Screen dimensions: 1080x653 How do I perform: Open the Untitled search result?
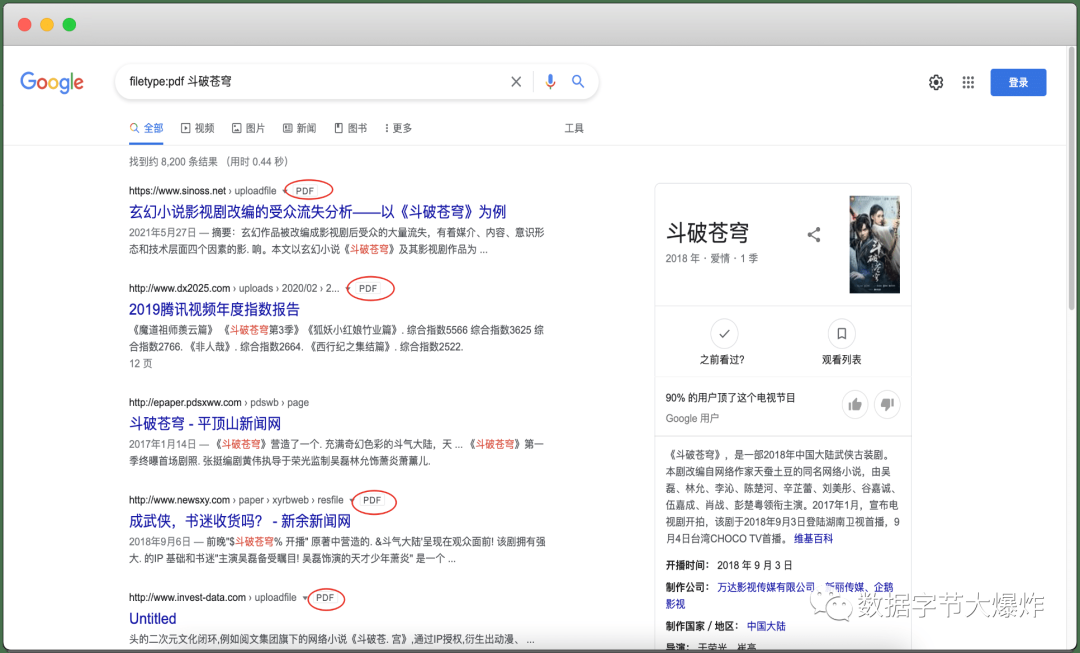click(153, 619)
